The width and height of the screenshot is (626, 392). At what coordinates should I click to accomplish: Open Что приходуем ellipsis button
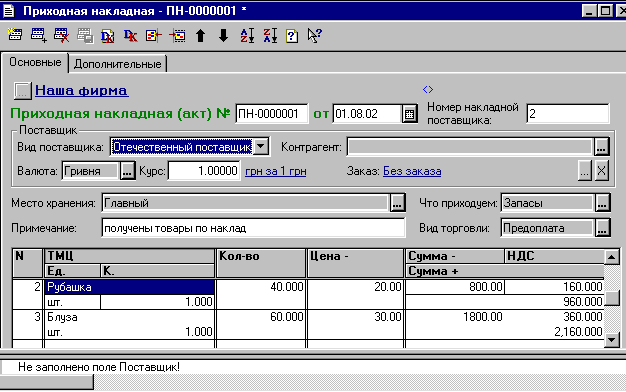[x=602, y=203]
